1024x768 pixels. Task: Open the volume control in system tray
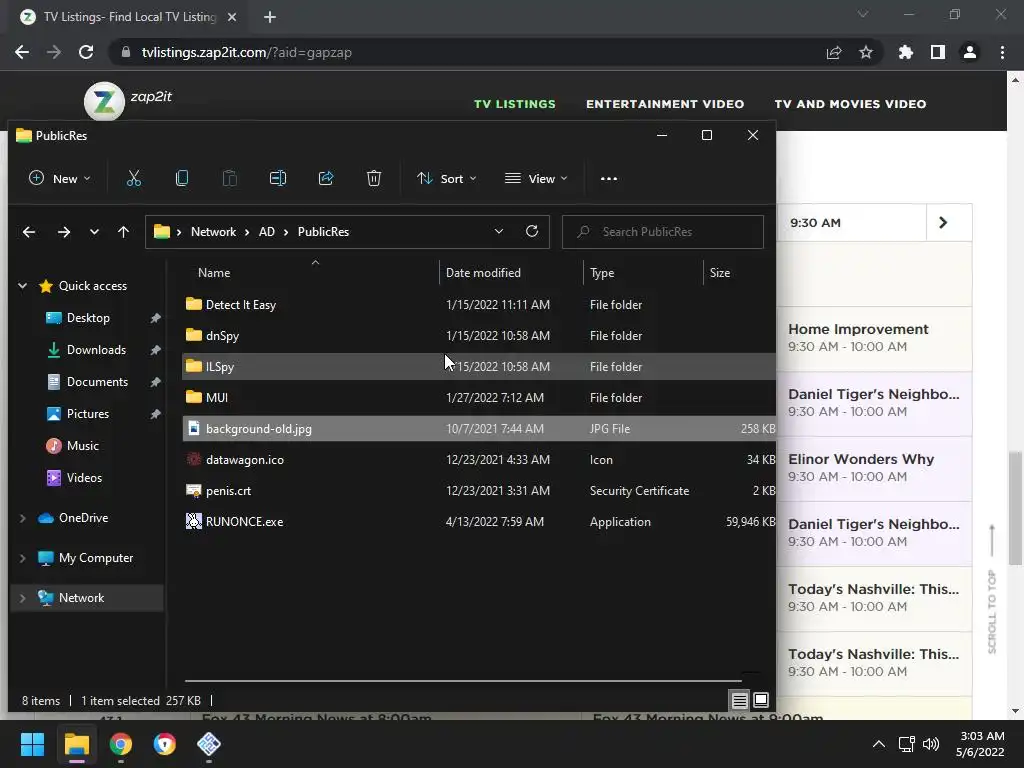coord(931,744)
